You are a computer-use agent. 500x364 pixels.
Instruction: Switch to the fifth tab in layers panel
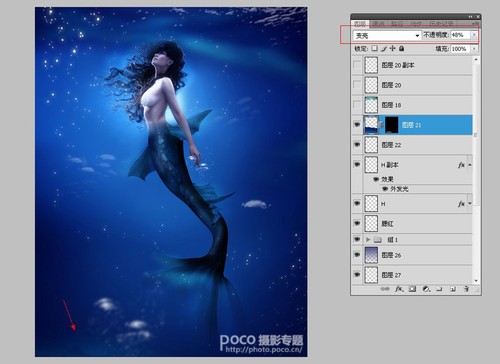point(441,24)
